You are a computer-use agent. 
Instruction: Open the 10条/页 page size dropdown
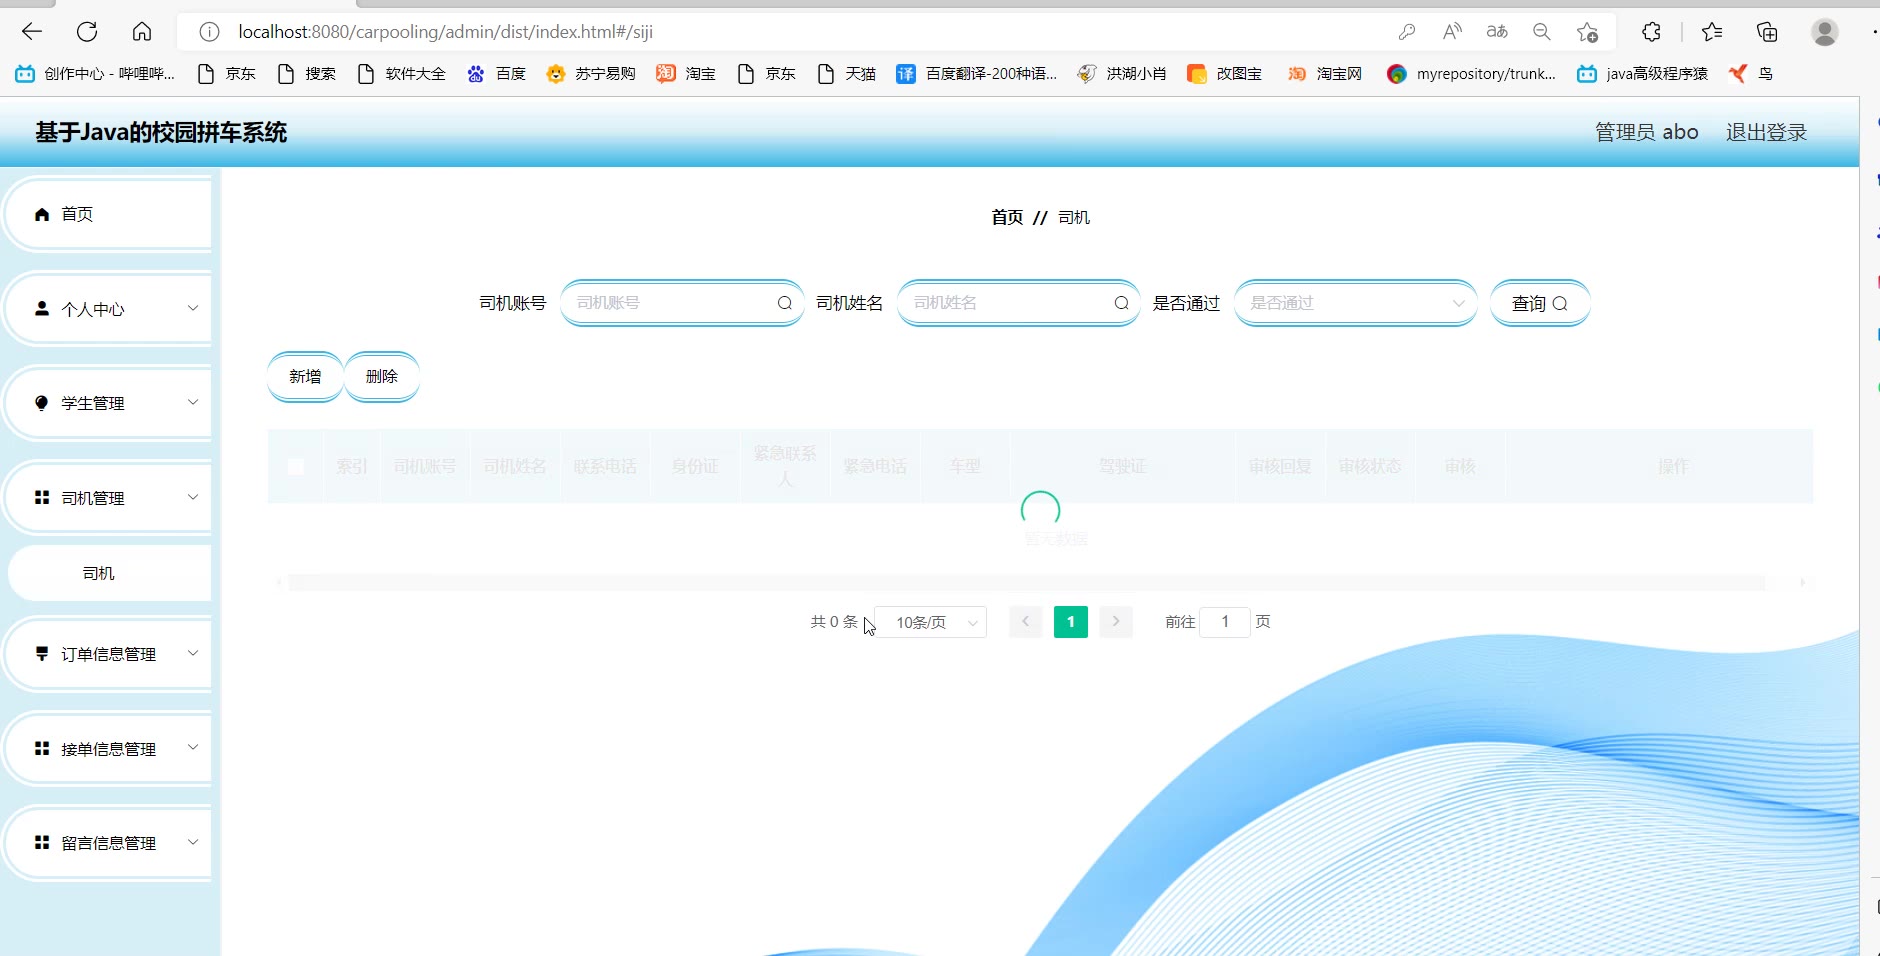[x=931, y=622]
